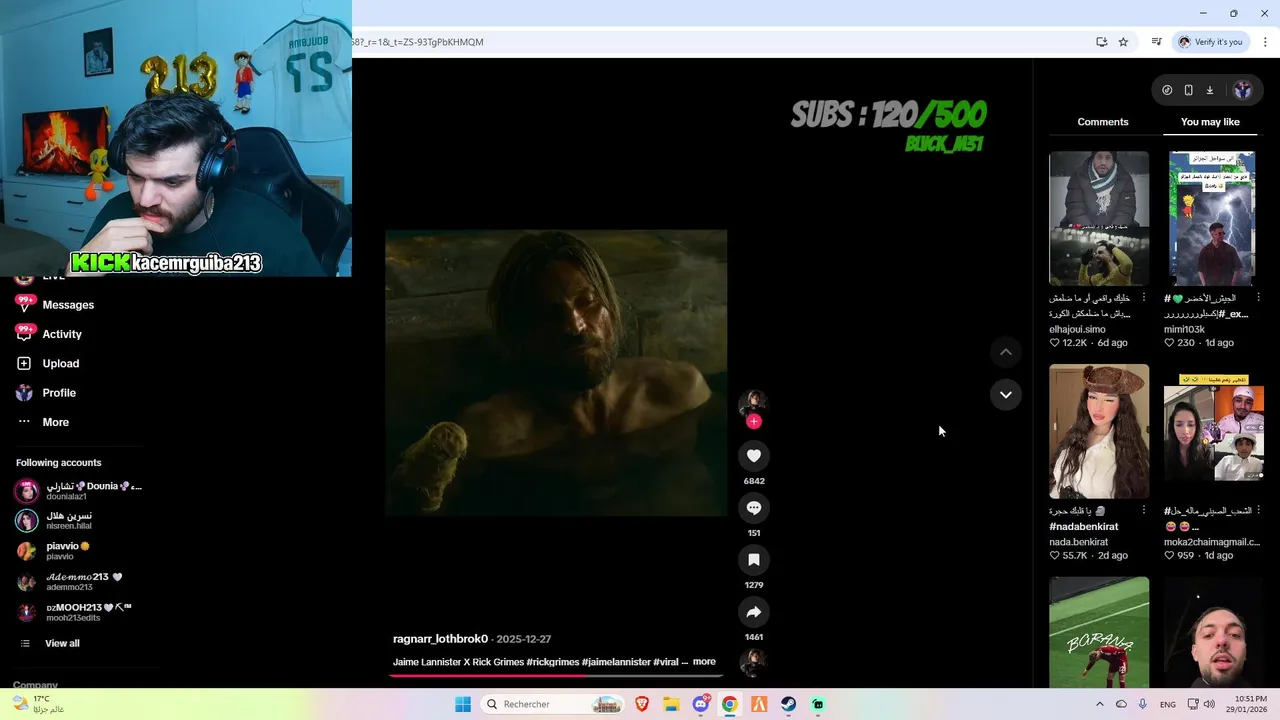Expand the caption with more link

[x=704, y=662]
